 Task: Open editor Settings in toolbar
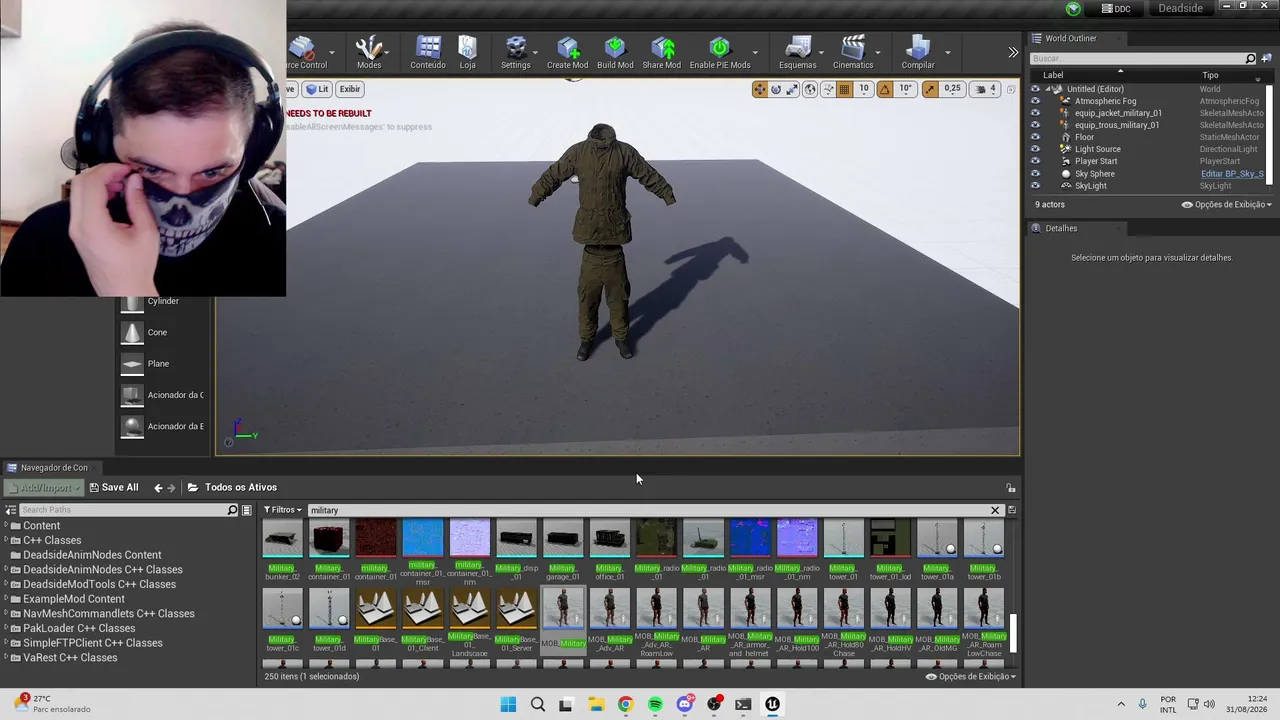(x=516, y=52)
